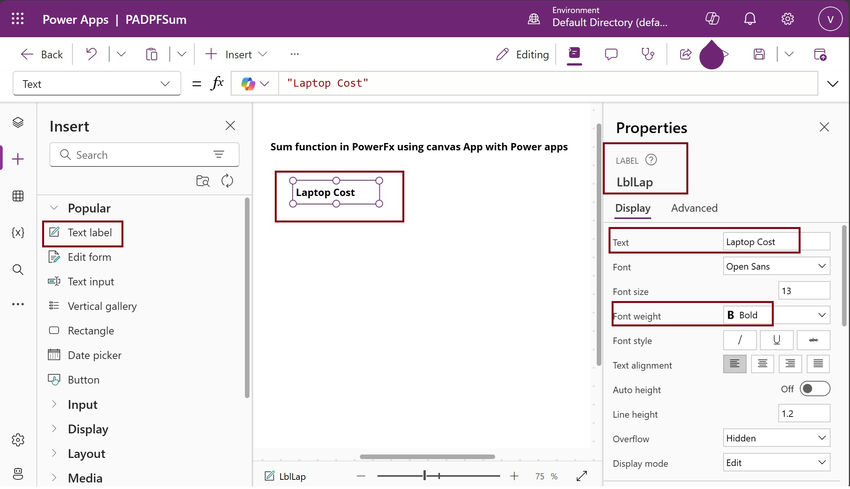
Task: Toggle the Auto height switch
Action: coord(815,389)
